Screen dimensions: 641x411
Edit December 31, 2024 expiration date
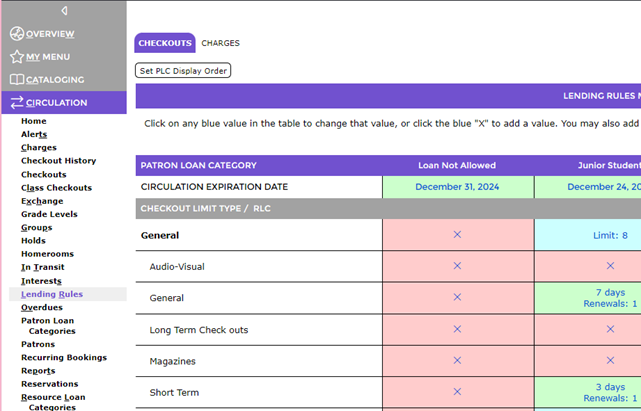457,187
